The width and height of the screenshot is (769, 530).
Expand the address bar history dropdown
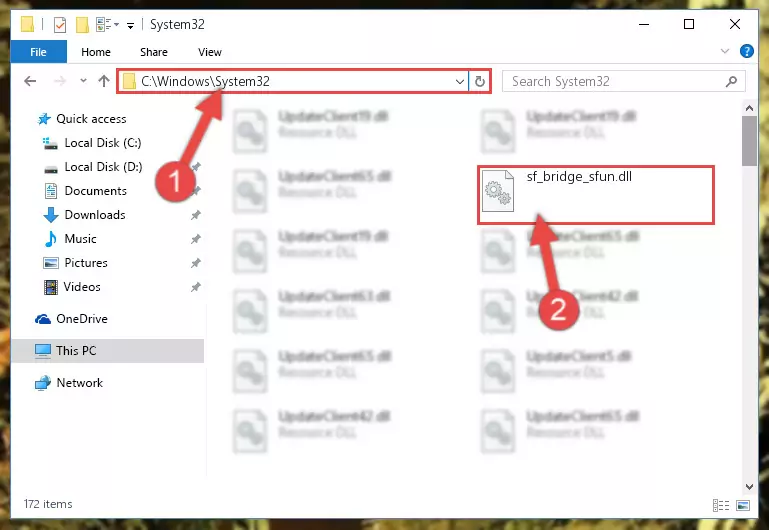pos(460,81)
